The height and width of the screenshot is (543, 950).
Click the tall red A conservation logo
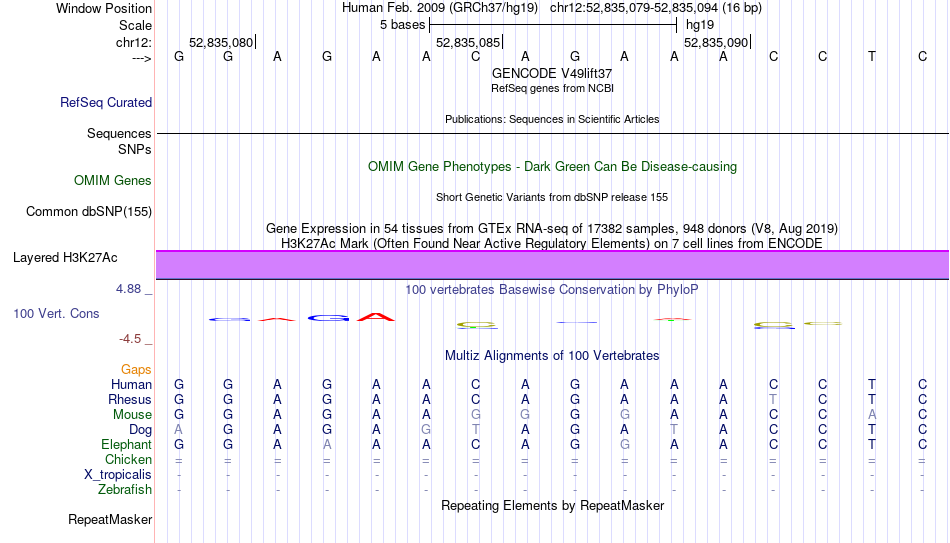376,317
